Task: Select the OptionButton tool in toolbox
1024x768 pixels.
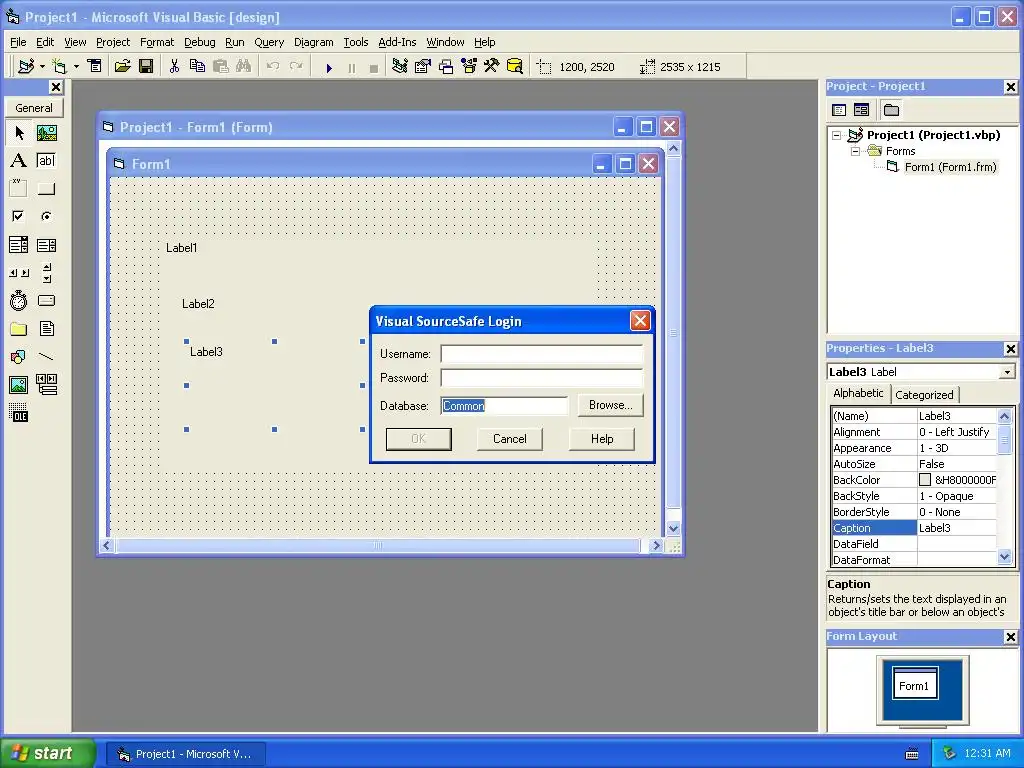Action: [x=46, y=216]
